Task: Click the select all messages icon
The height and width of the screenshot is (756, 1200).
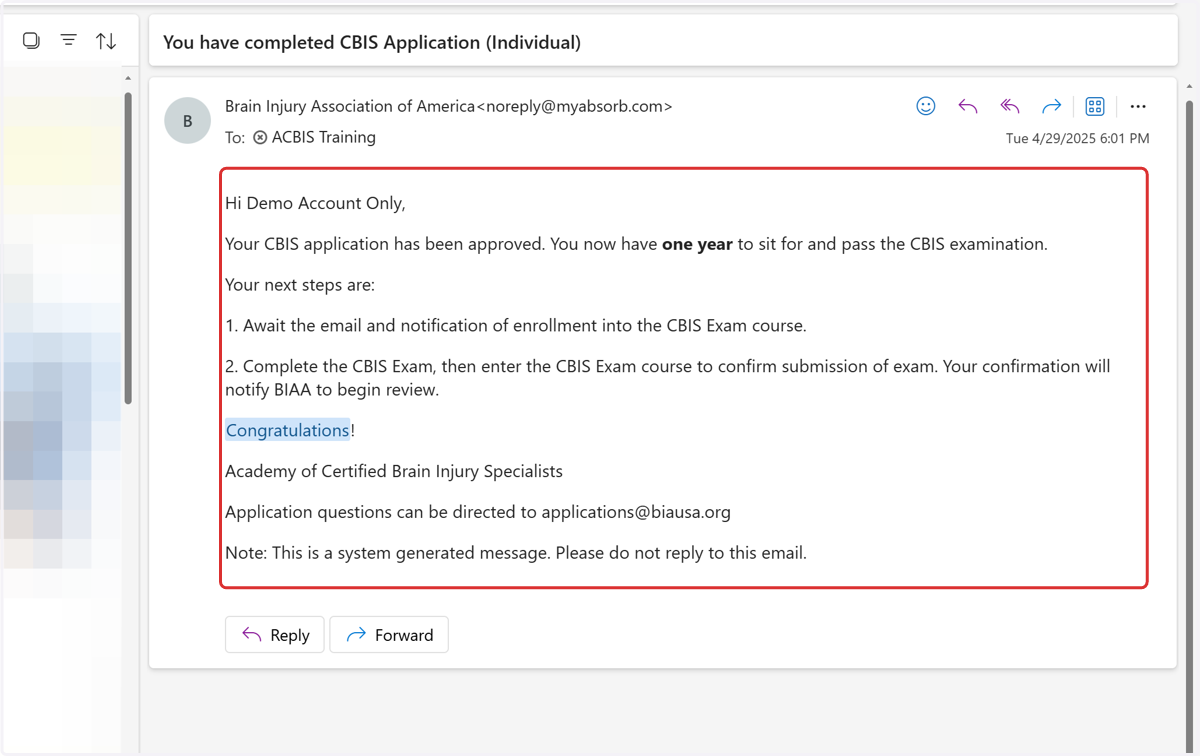Action: 31,41
